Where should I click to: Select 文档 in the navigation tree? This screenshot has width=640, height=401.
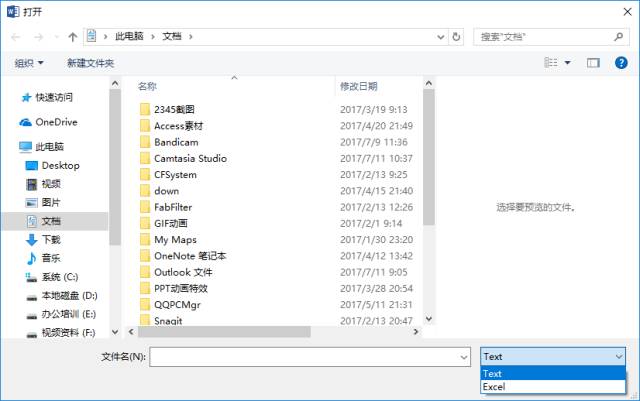51,221
